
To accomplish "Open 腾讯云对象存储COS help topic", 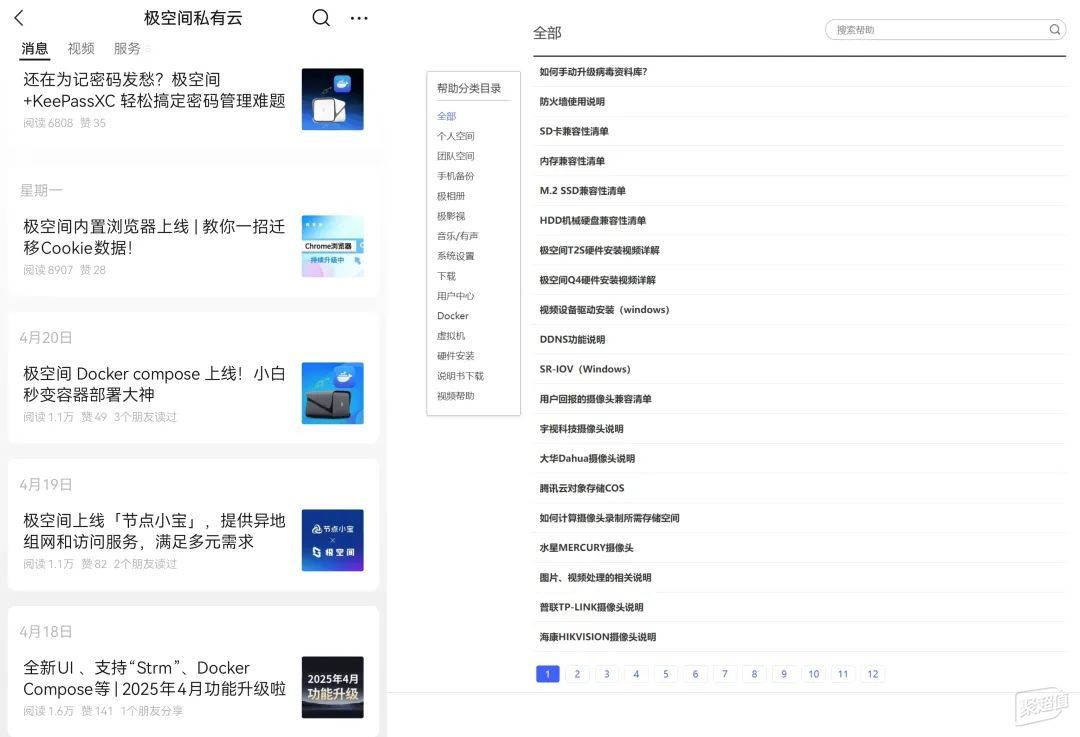I will point(581,488).
